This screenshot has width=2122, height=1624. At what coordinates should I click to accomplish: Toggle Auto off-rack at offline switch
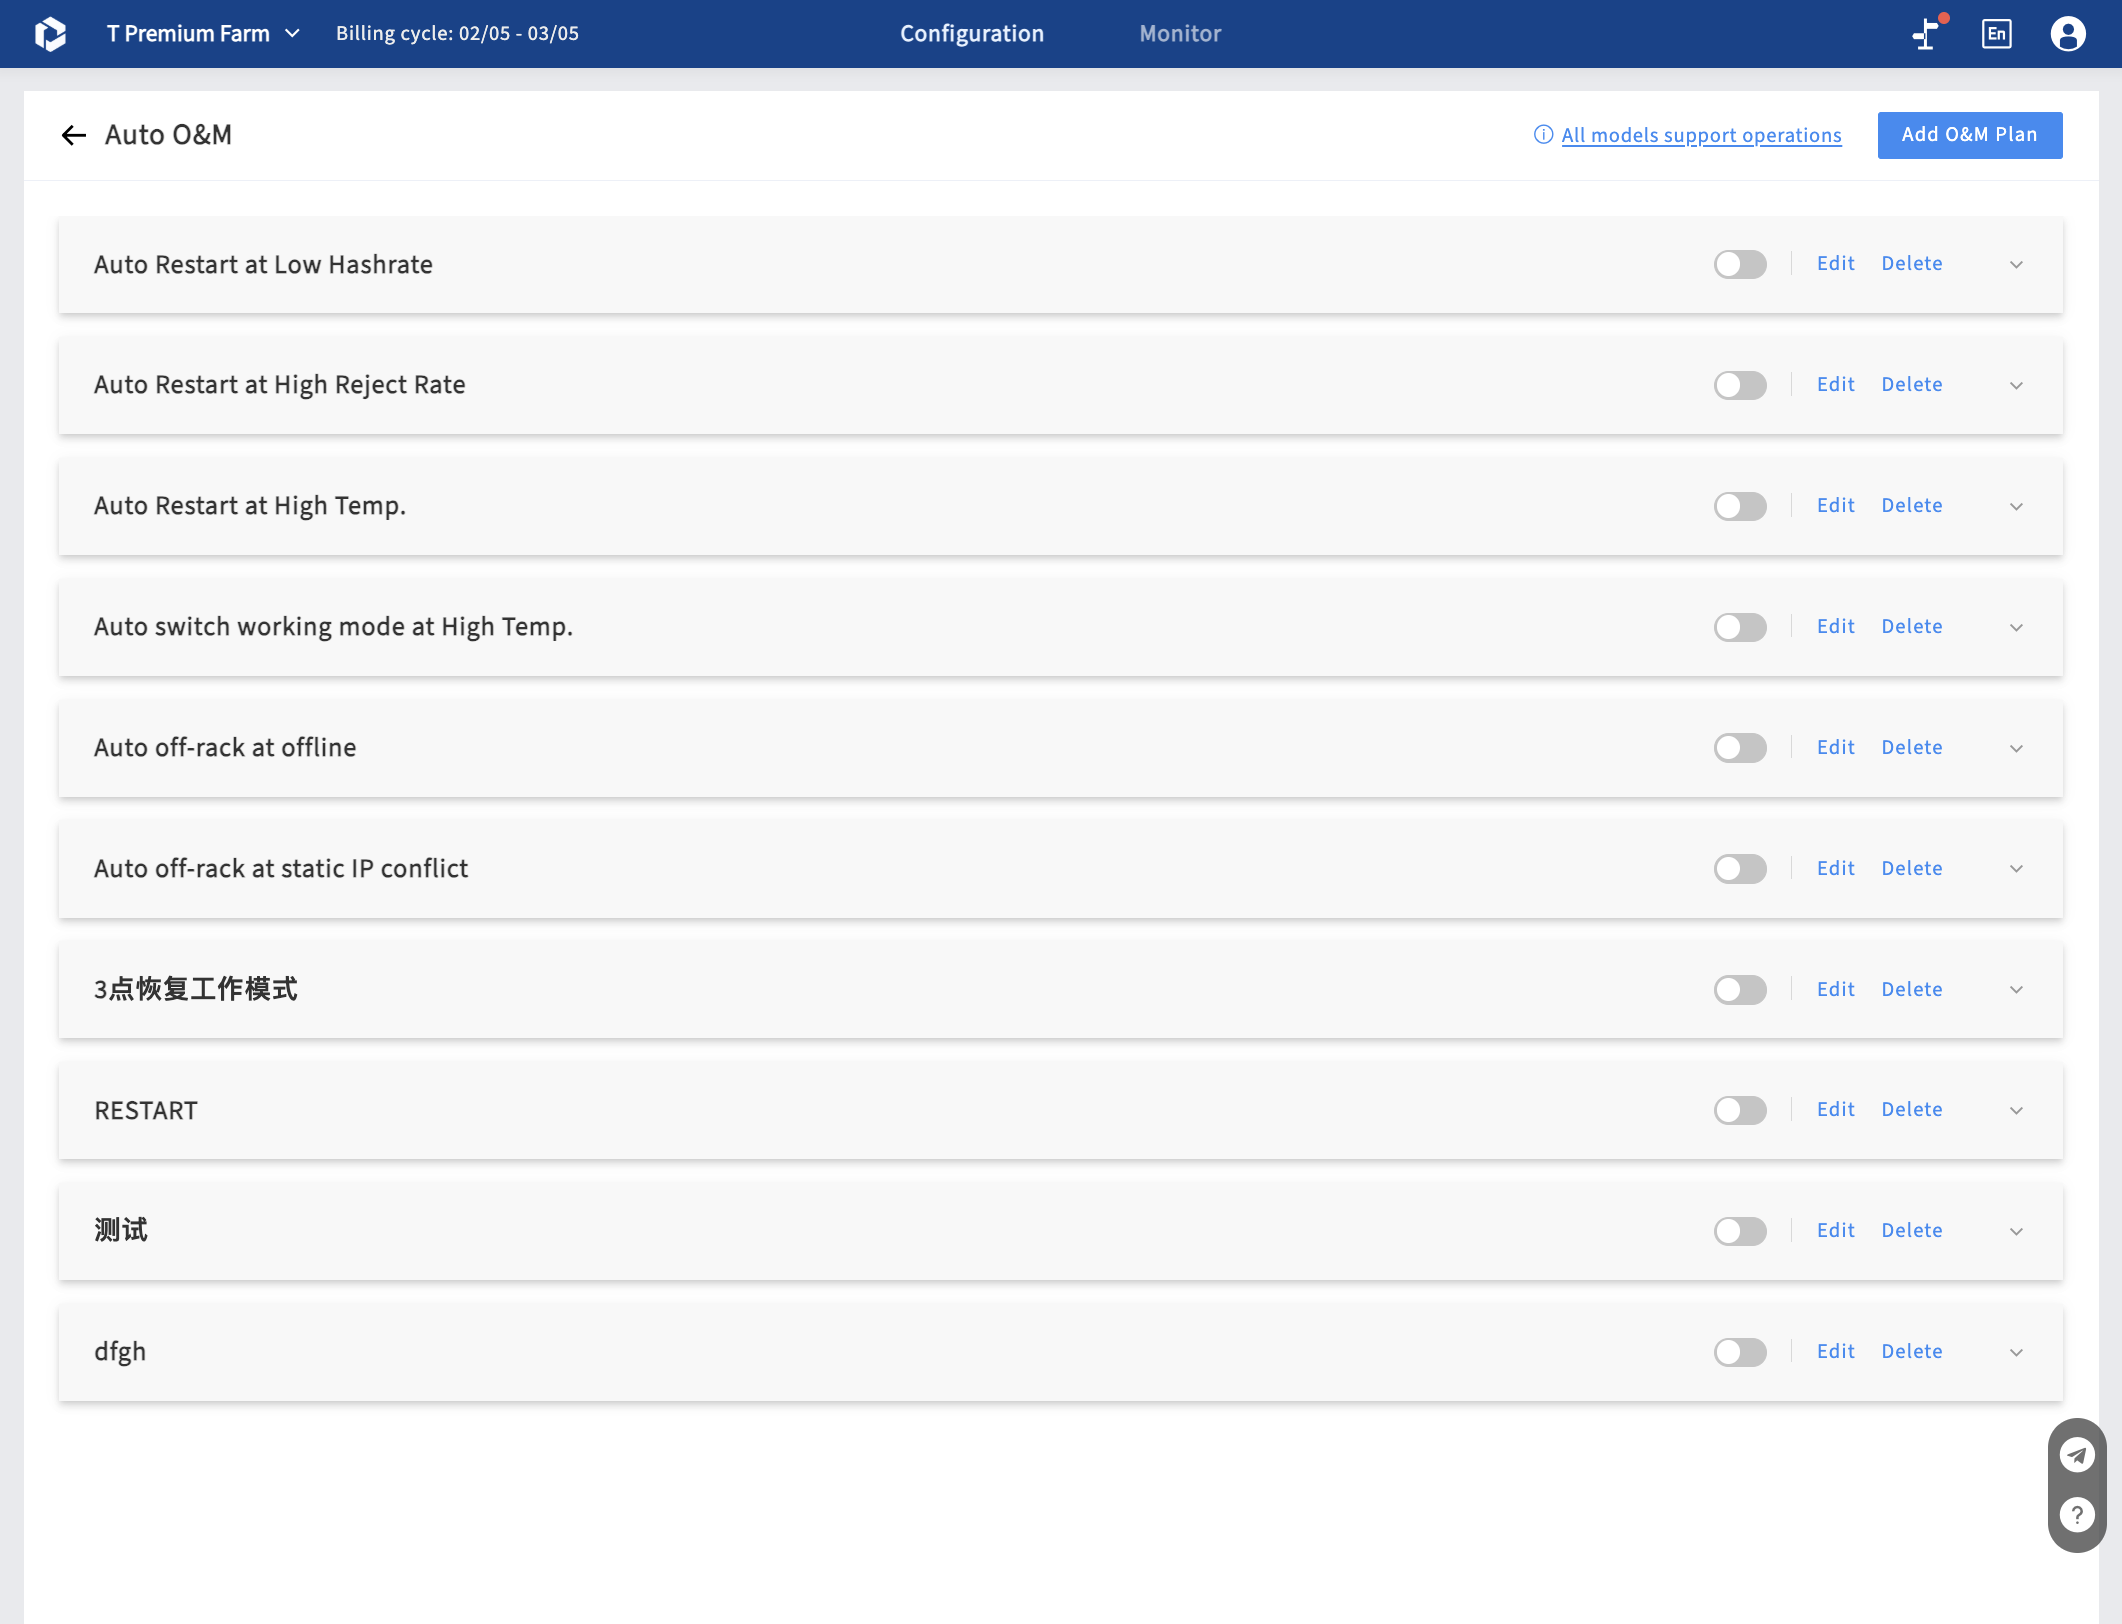(1740, 748)
